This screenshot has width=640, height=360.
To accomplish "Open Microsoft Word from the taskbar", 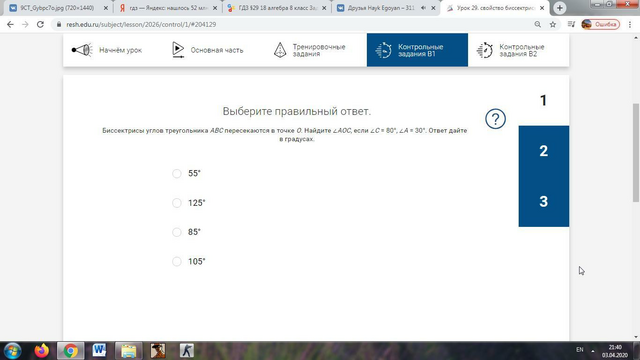I will click(99, 351).
